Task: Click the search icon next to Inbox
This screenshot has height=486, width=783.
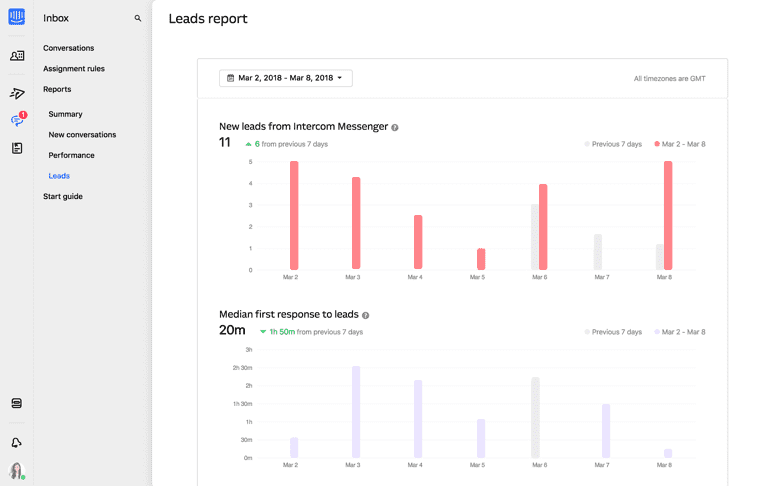Action: point(138,18)
